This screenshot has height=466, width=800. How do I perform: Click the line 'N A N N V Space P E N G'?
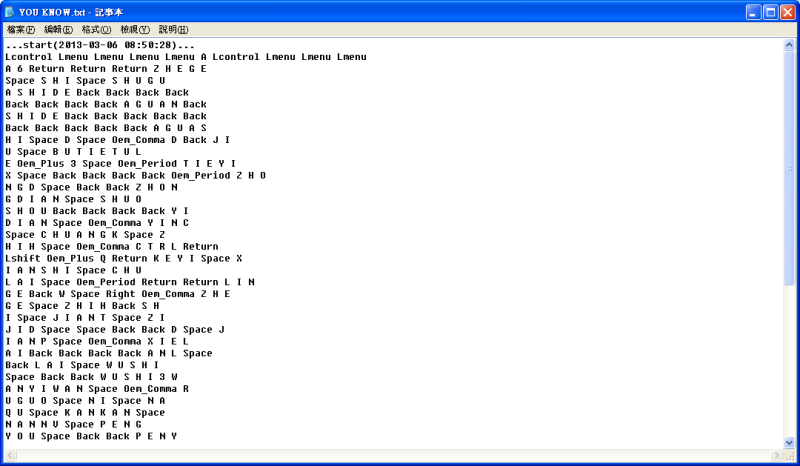(x=73, y=424)
